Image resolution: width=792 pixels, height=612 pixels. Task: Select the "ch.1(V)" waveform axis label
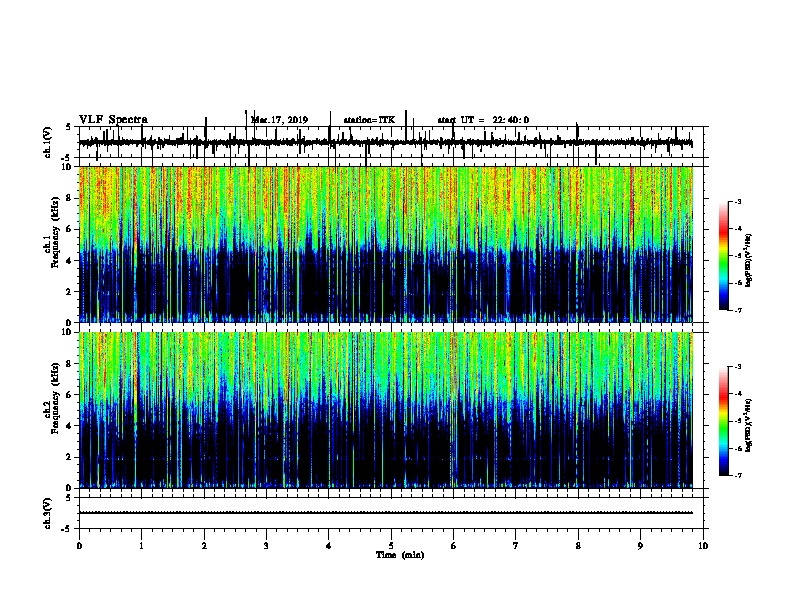click(48, 142)
